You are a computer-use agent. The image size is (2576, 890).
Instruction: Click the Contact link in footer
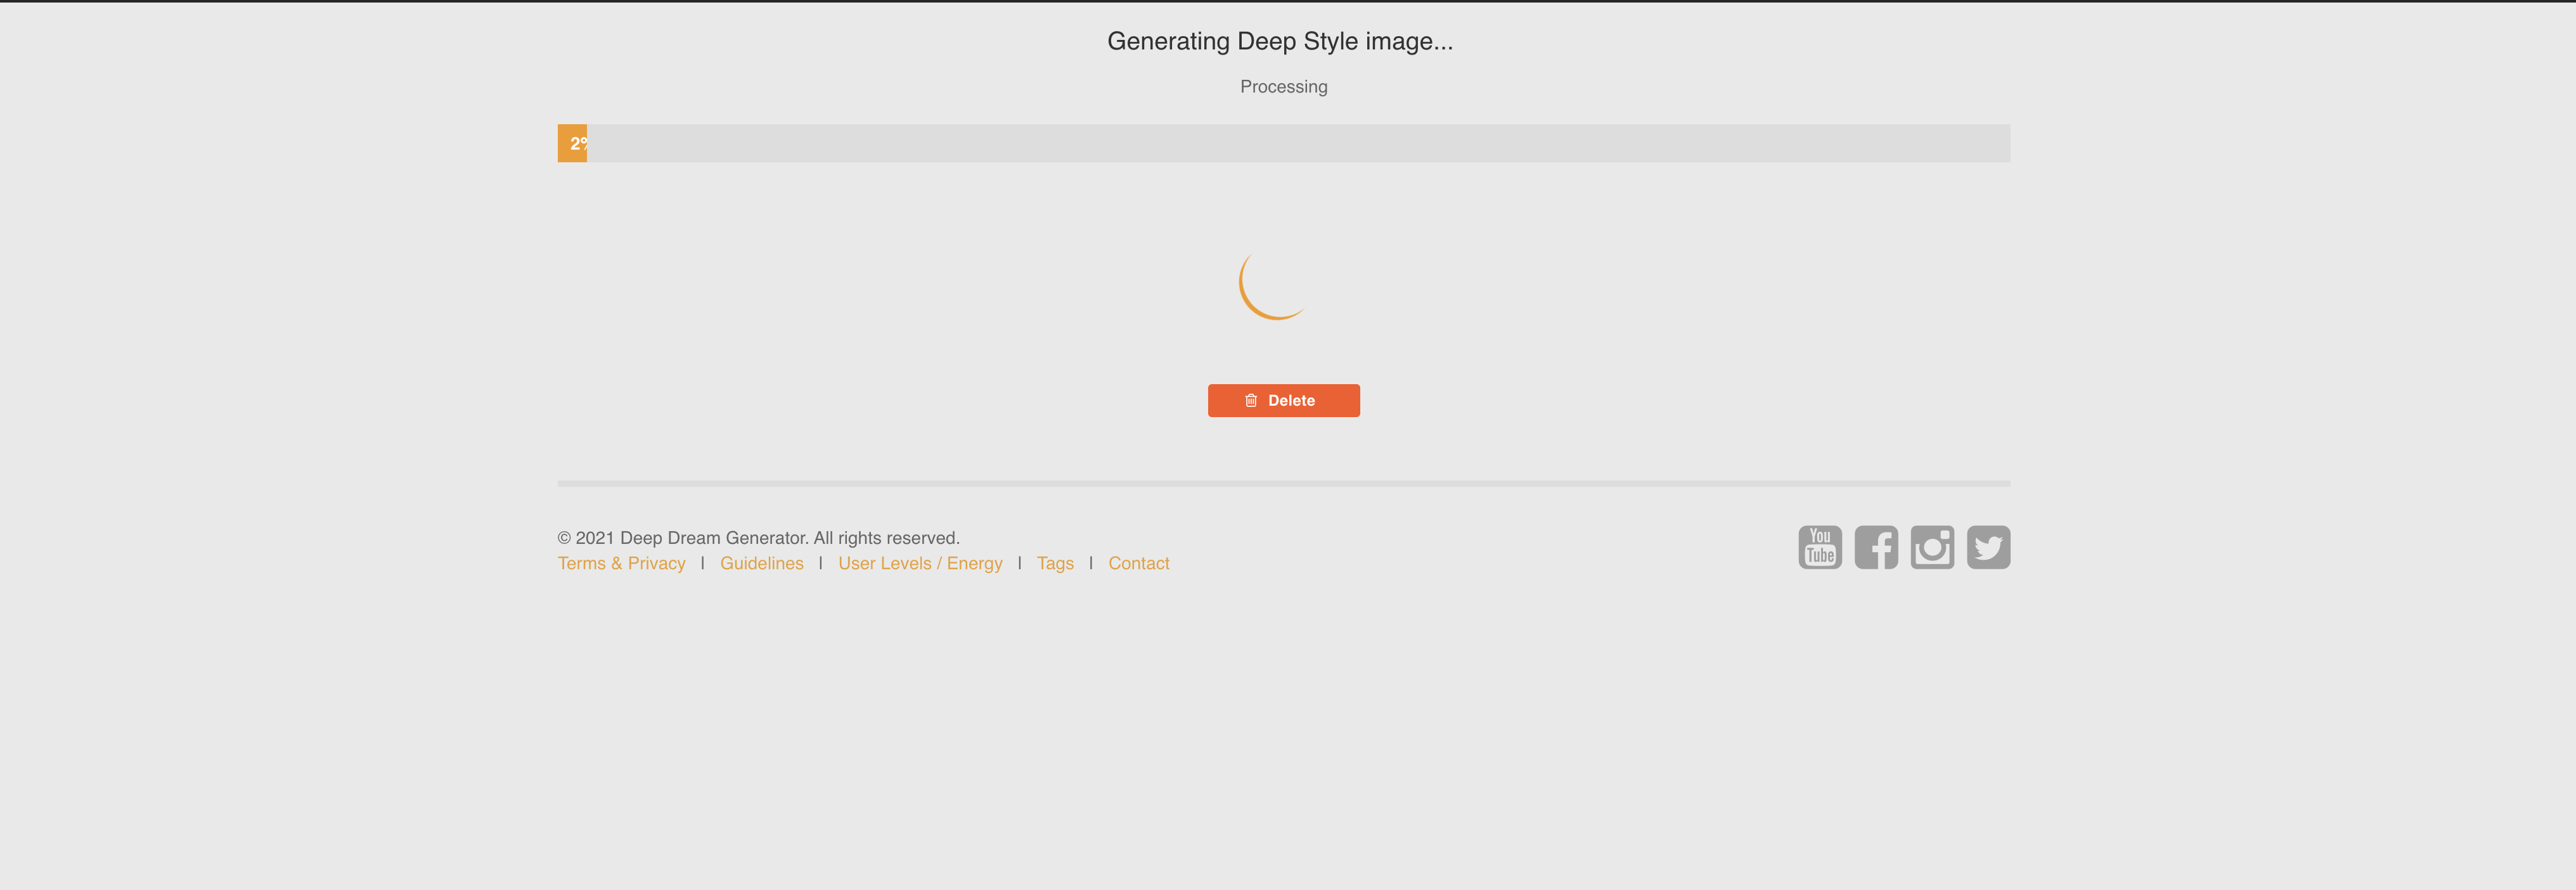pyautogui.click(x=1138, y=564)
